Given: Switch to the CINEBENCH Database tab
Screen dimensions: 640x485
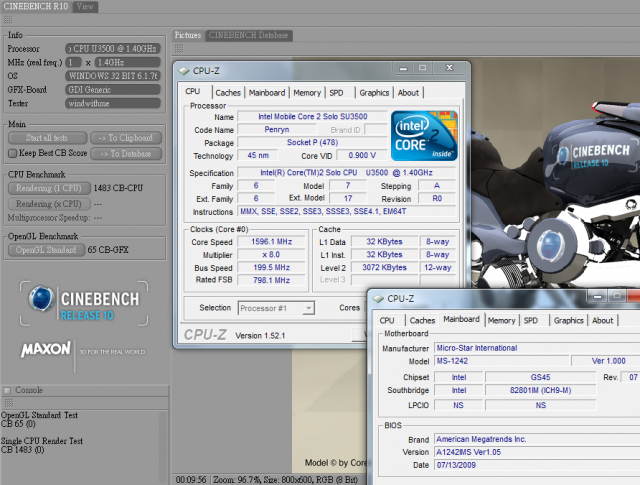Looking at the screenshot, I should 249,35.
